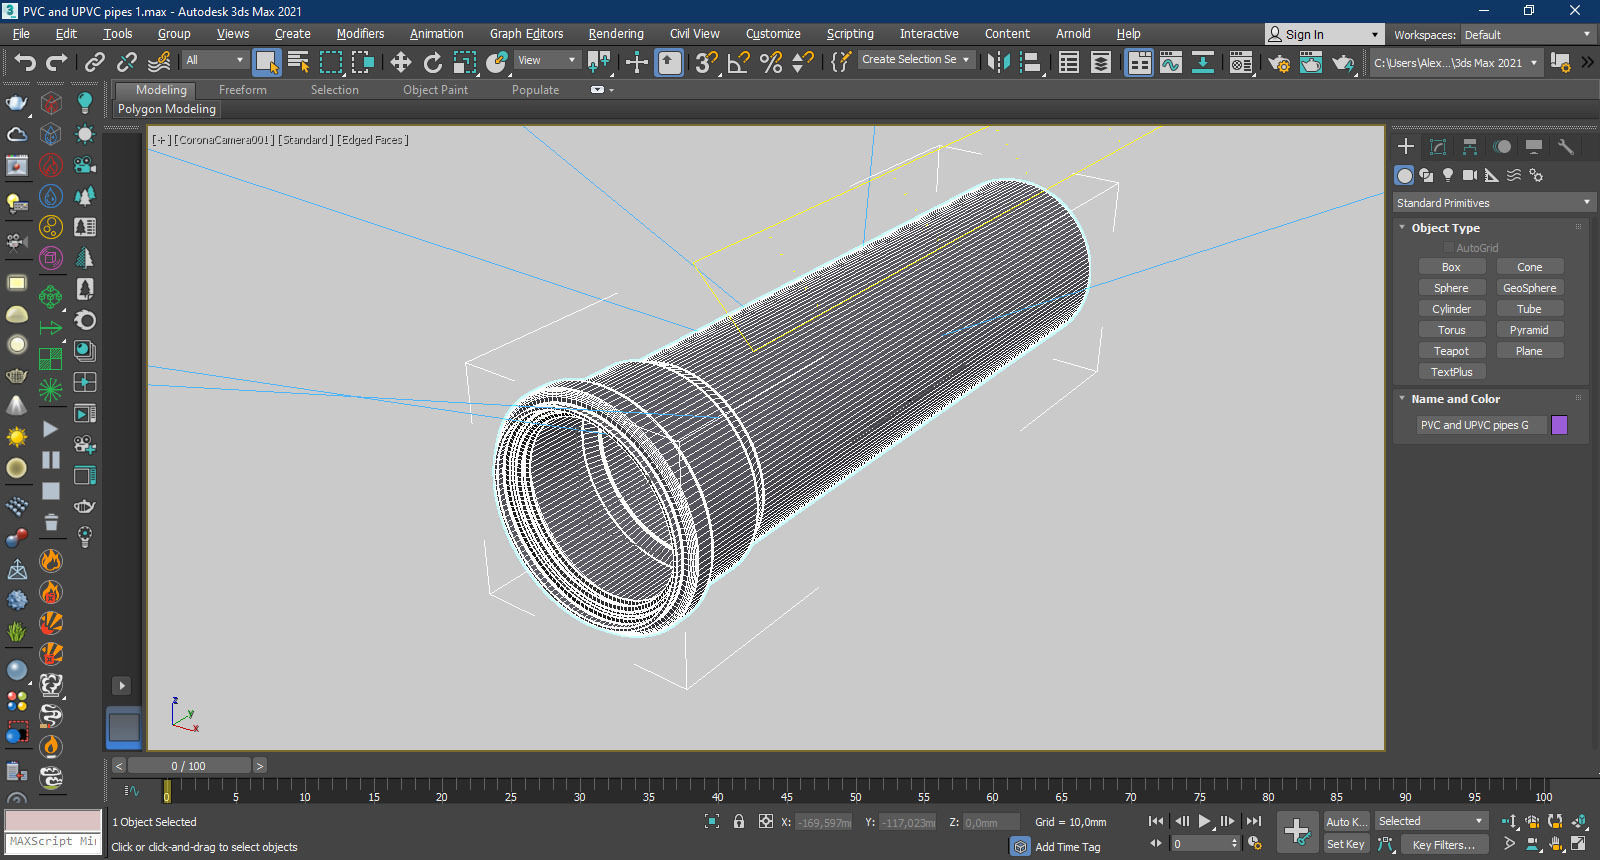Open the Scene Explorer from toolbar

pos(1069,62)
